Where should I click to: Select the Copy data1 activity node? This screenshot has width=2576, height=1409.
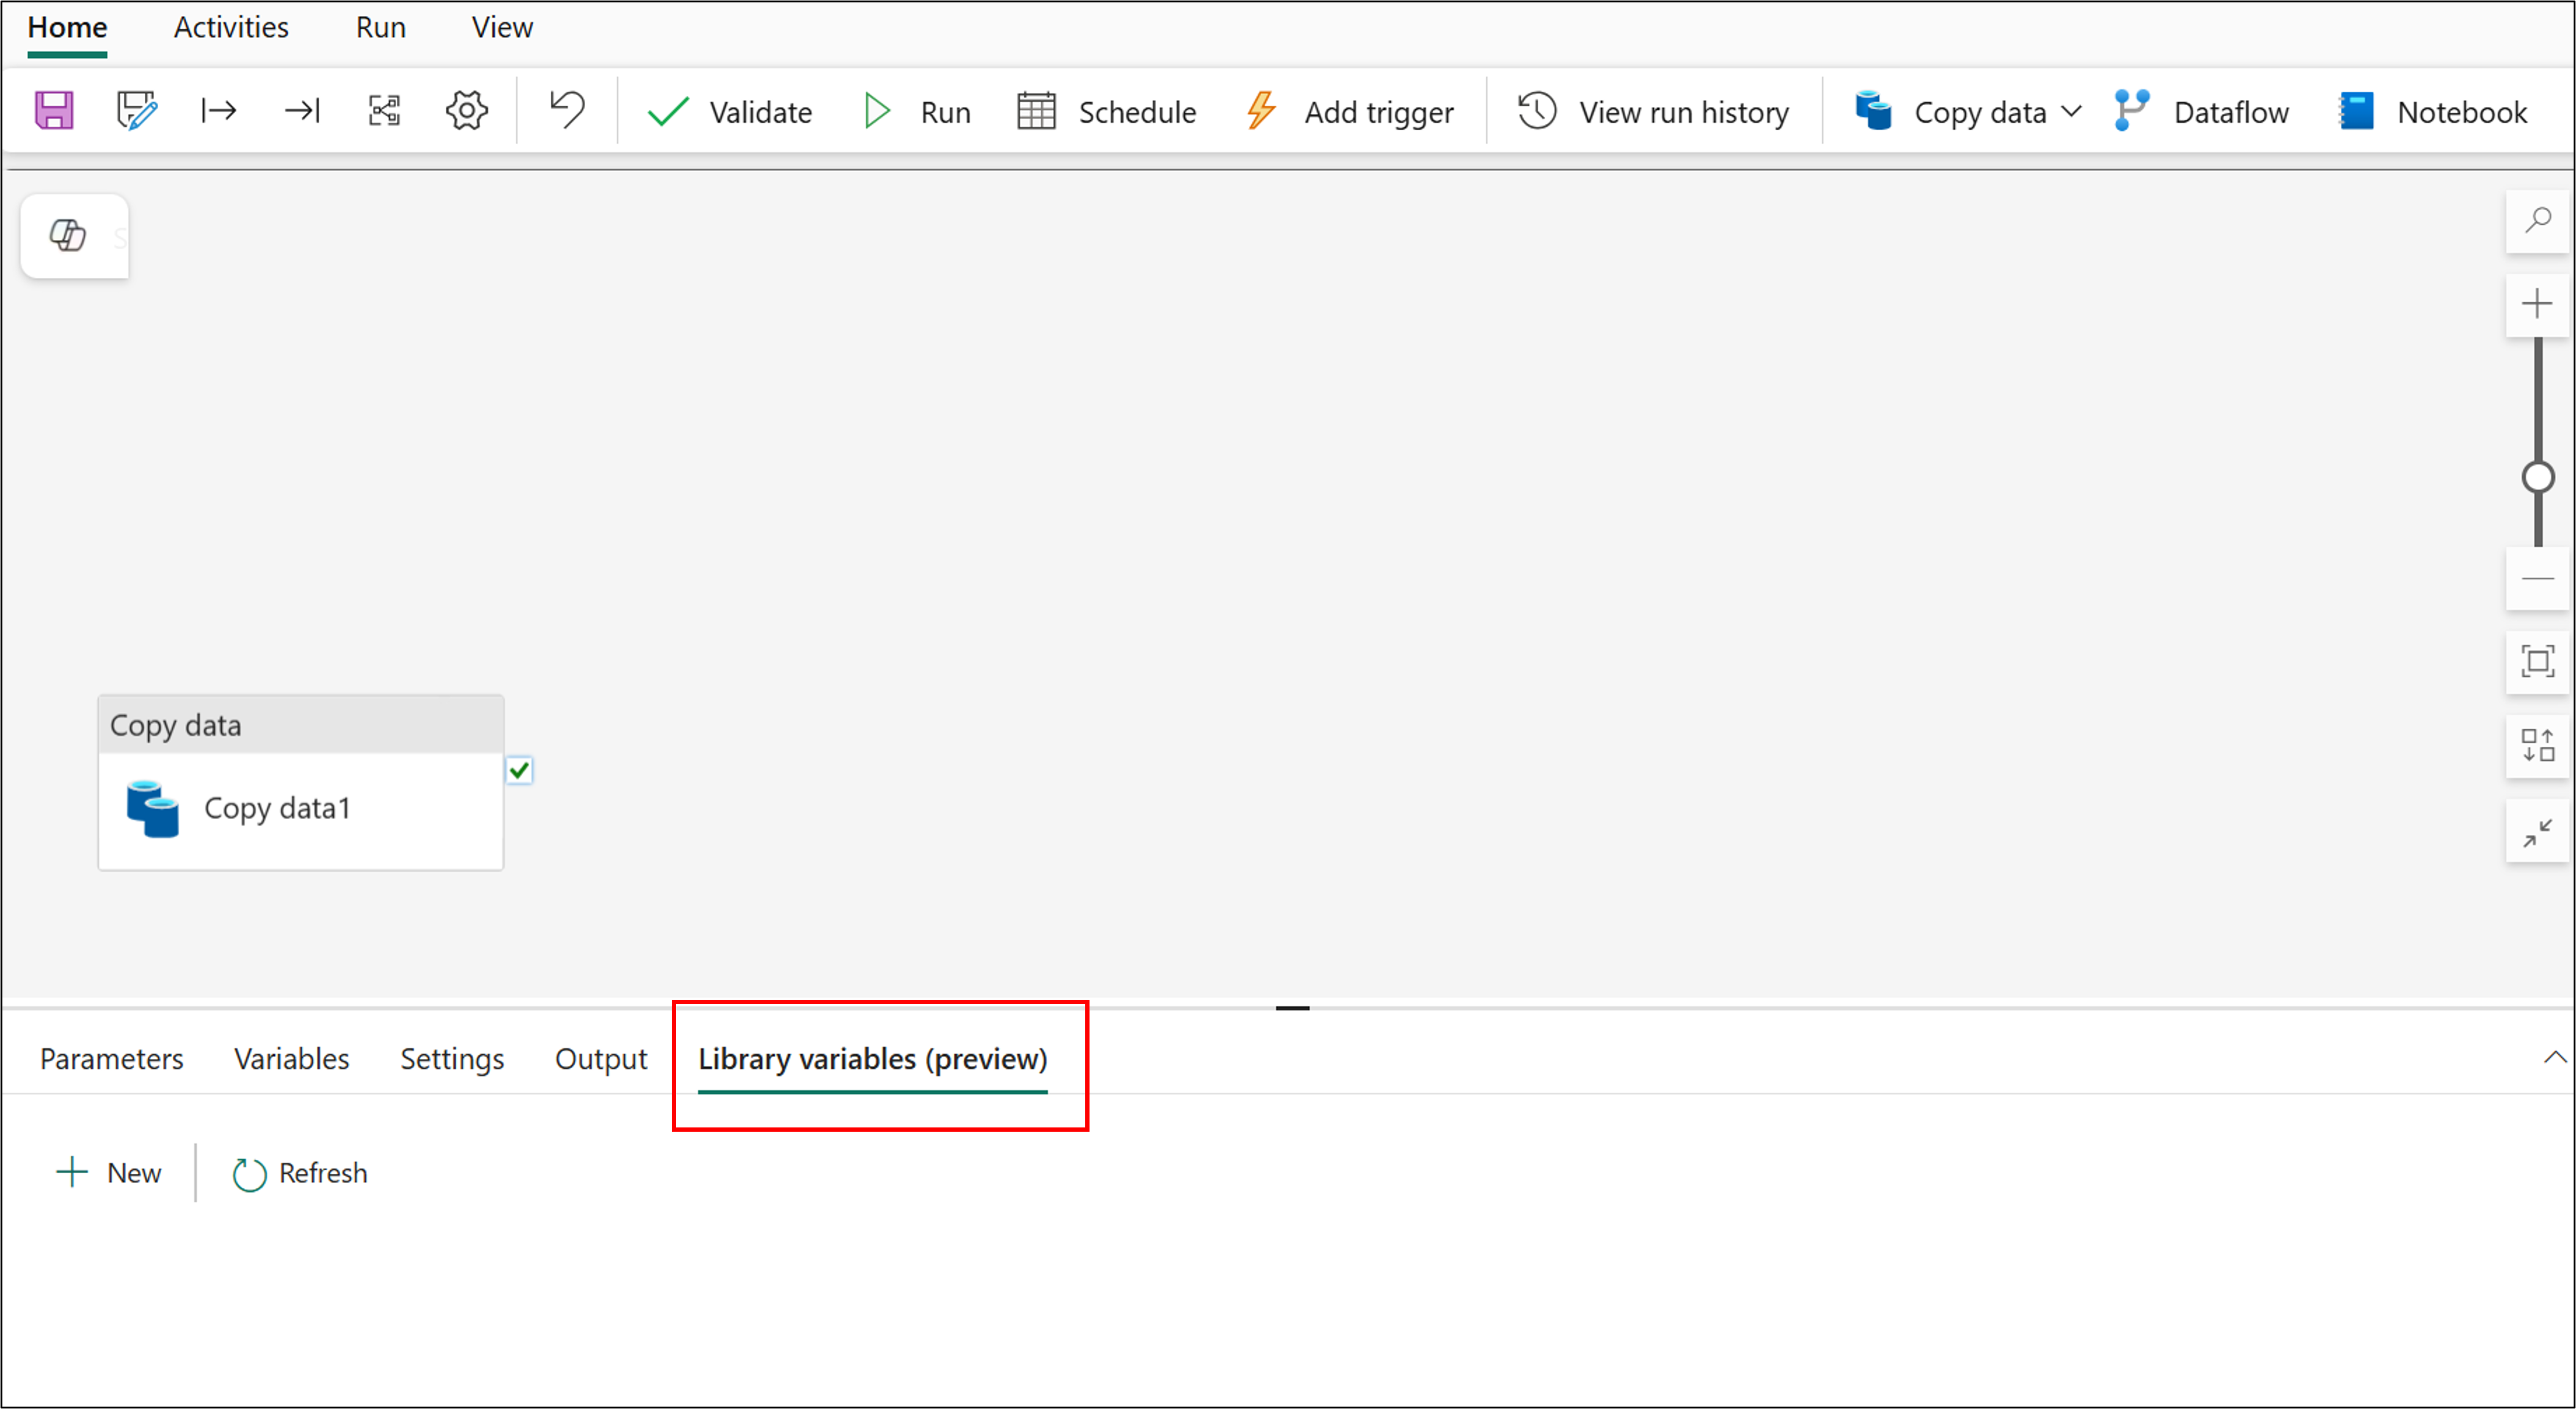click(x=300, y=808)
